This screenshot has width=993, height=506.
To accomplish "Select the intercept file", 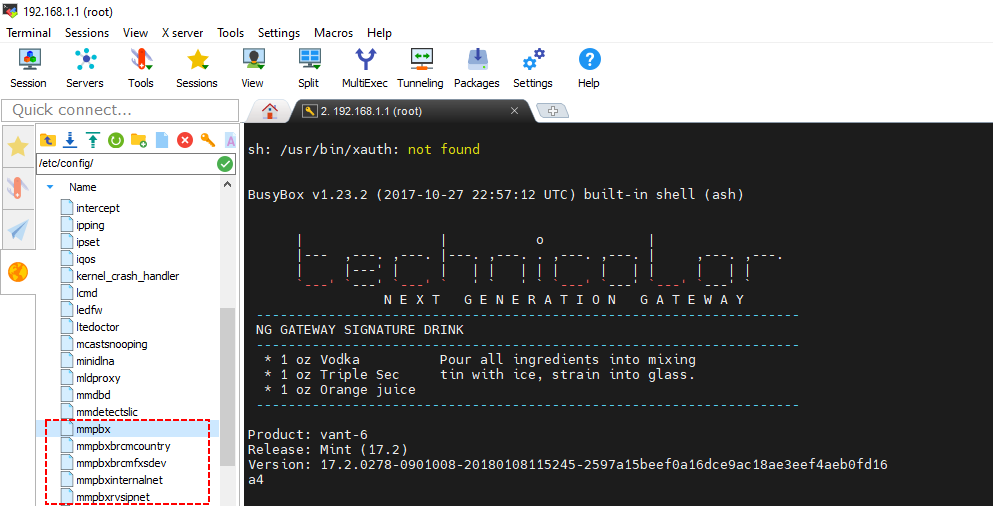I will click(x=98, y=208).
